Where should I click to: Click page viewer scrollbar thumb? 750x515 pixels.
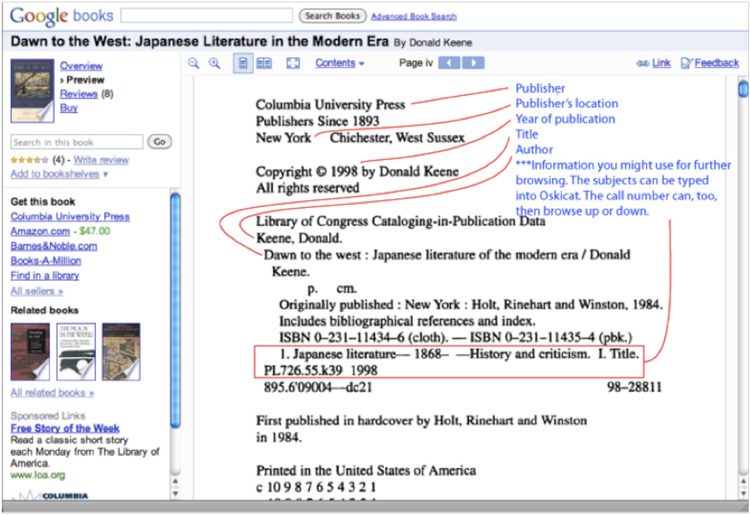coord(743,89)
